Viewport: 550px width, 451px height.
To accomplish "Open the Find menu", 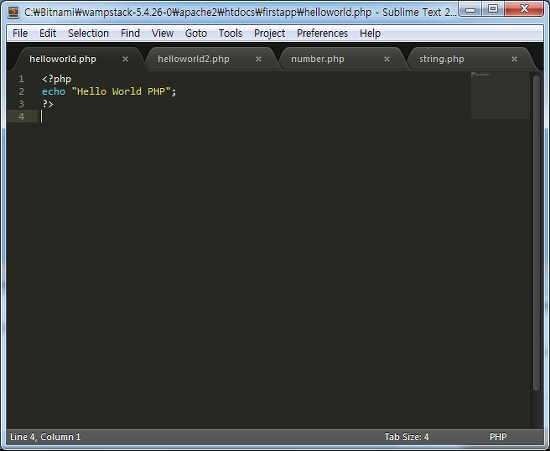I will [130, 33].
